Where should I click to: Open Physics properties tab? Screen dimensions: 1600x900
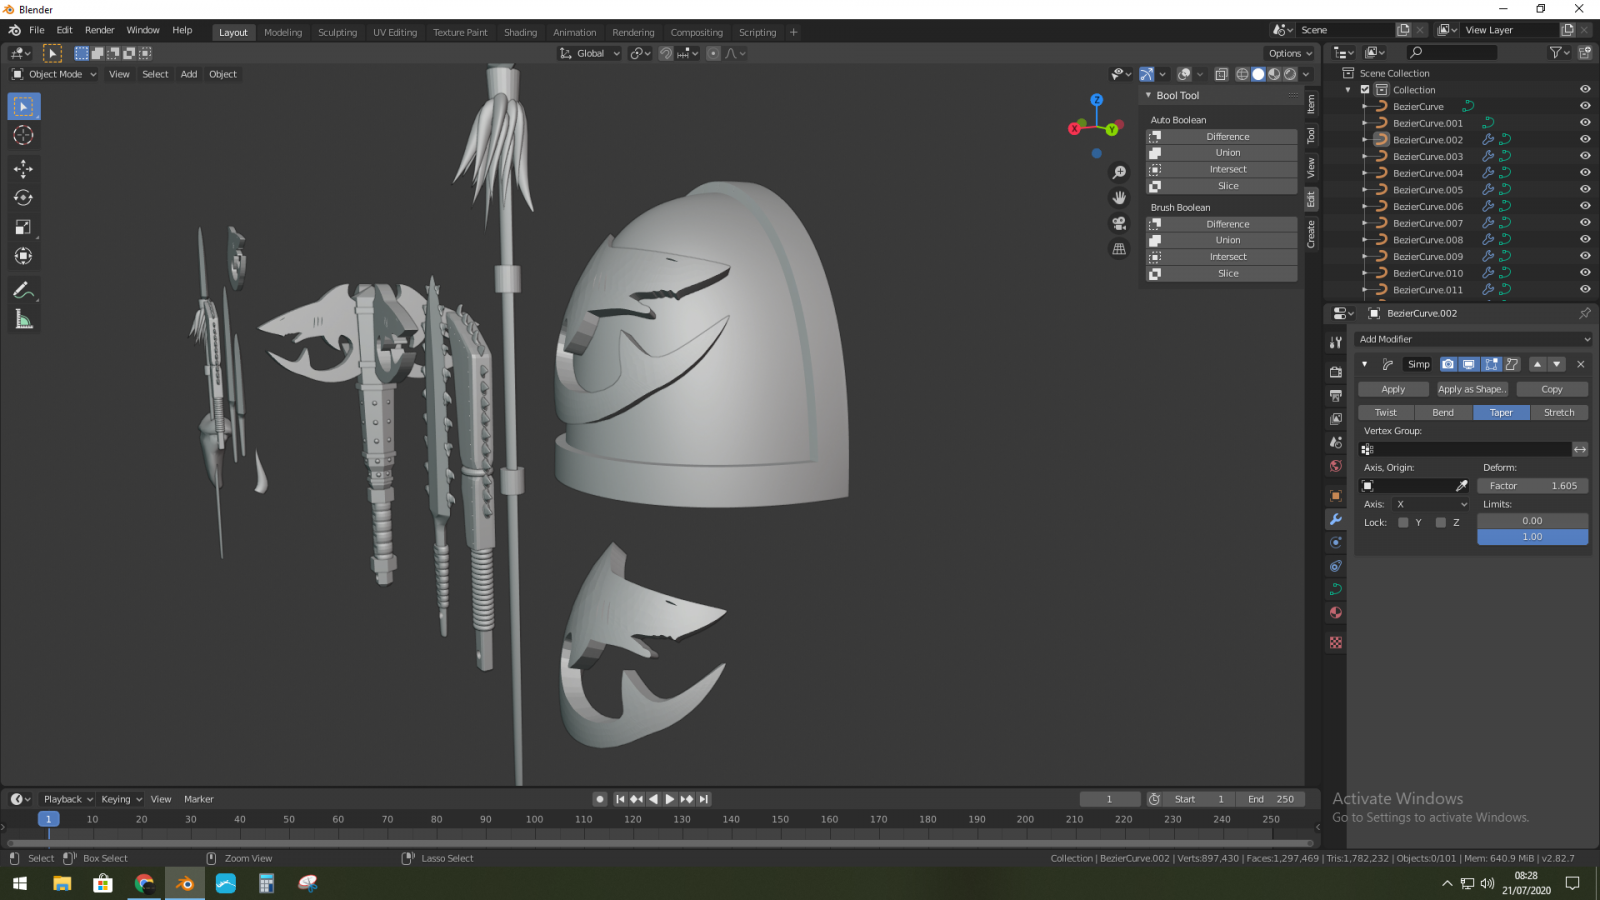tap(1335, 543)
